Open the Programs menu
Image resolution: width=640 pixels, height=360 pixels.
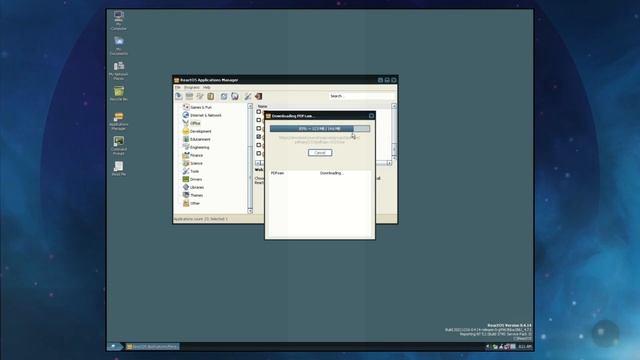point(191,87)
